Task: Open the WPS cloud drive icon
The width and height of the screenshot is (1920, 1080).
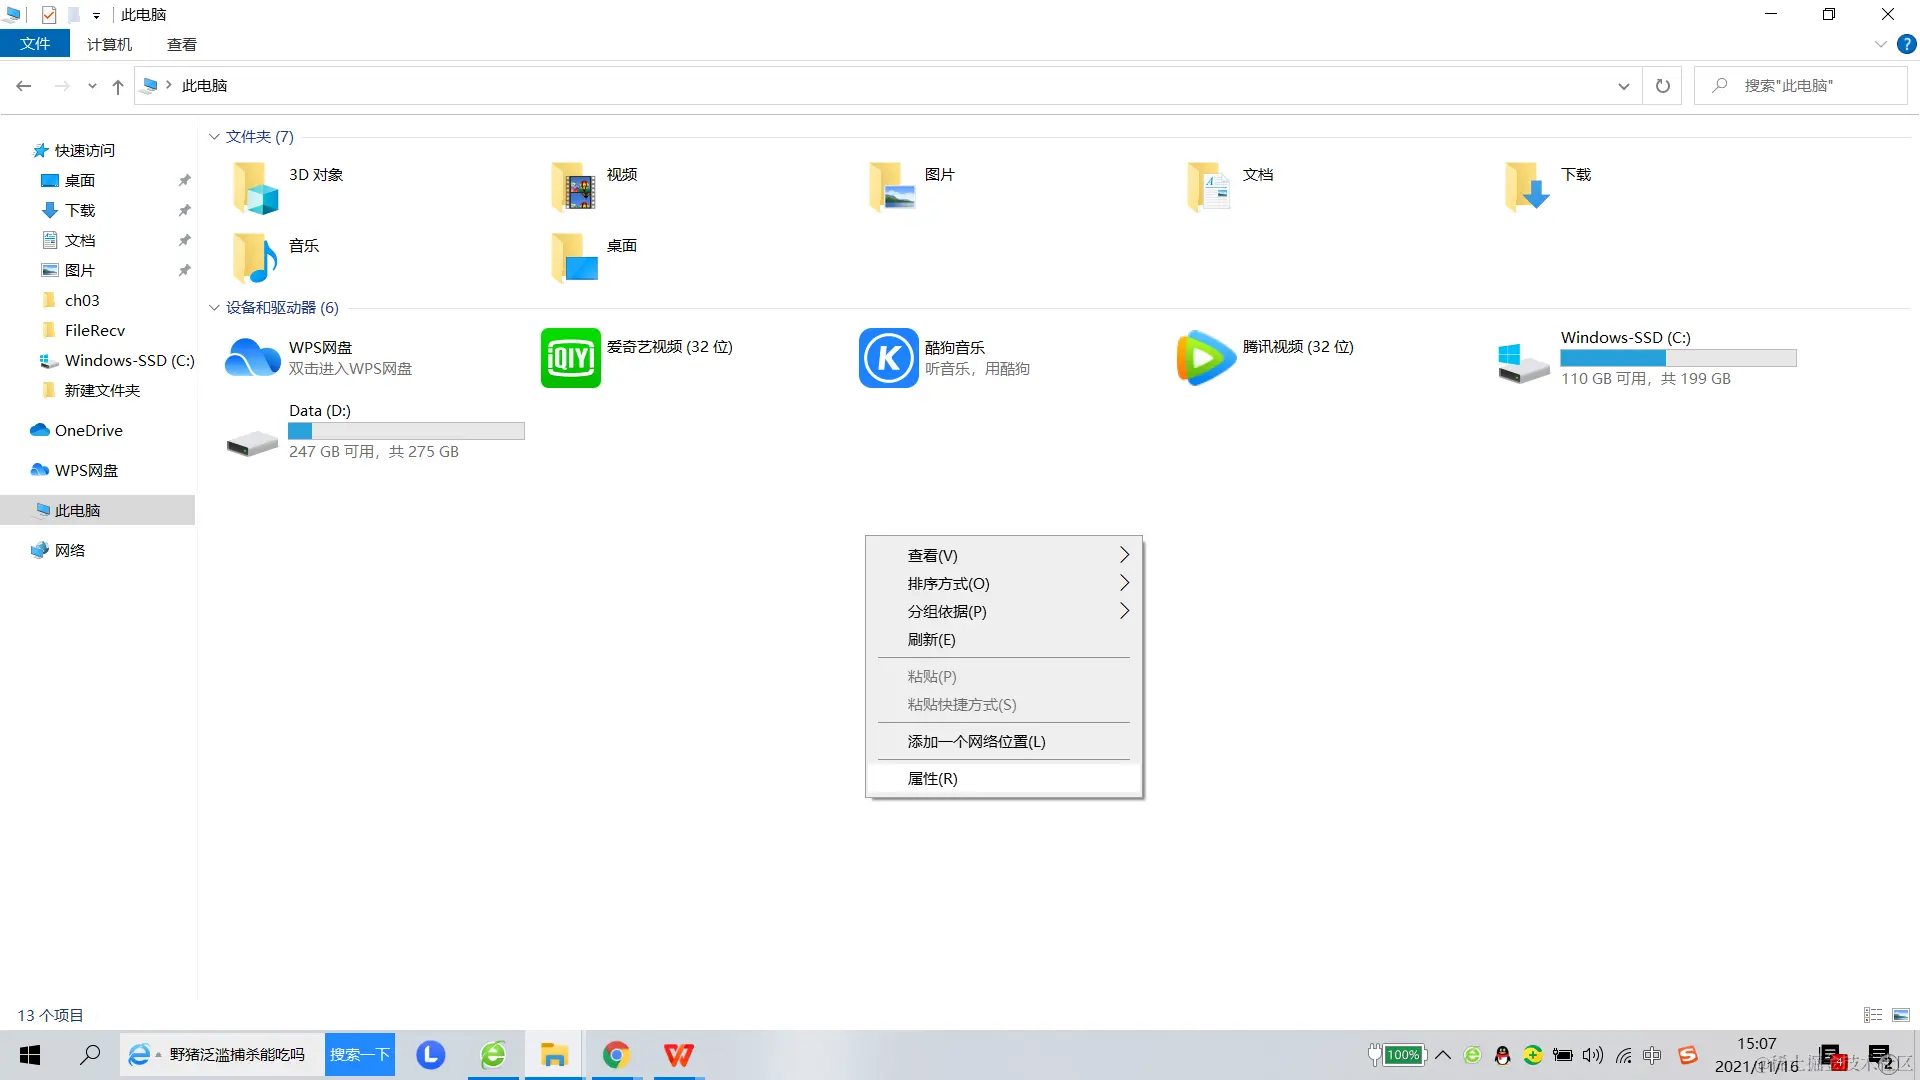Action: pyautogui.click(x=252, y=358)
